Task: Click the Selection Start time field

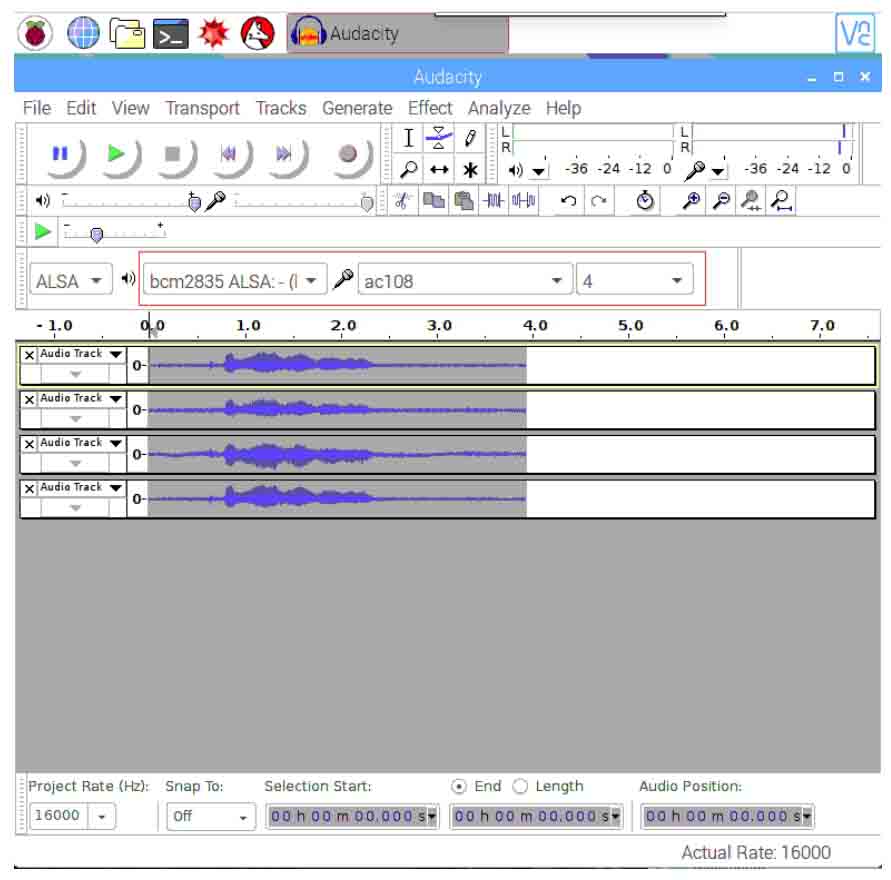Action: (353, 816)
